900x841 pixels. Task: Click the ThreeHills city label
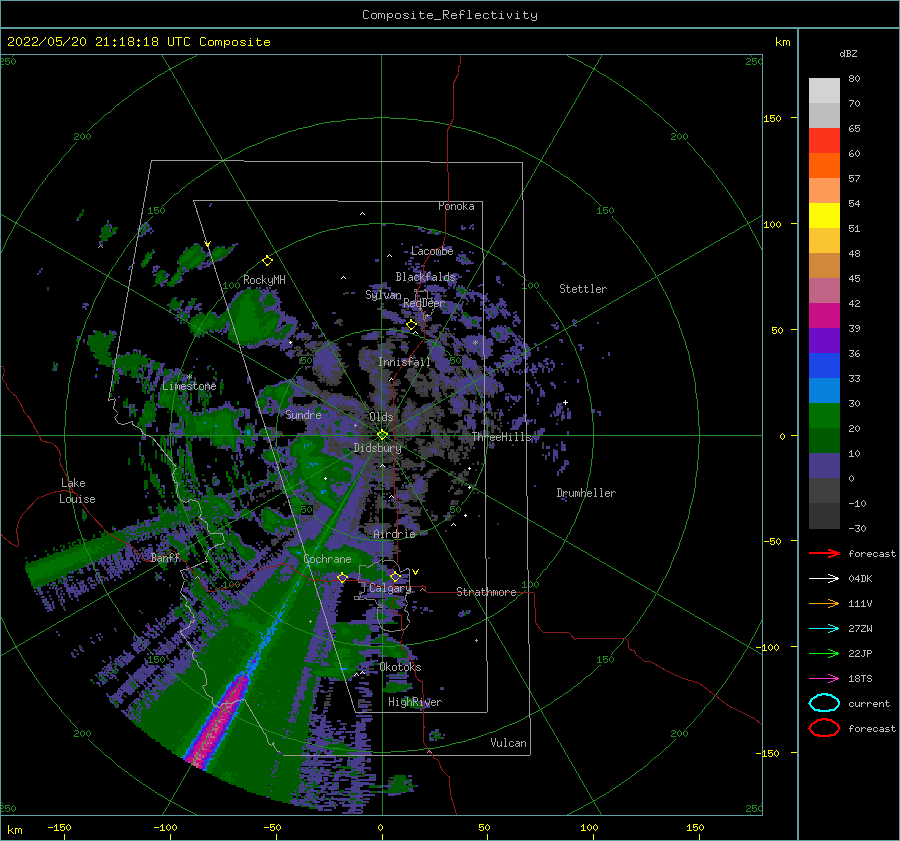pos(502,437)
